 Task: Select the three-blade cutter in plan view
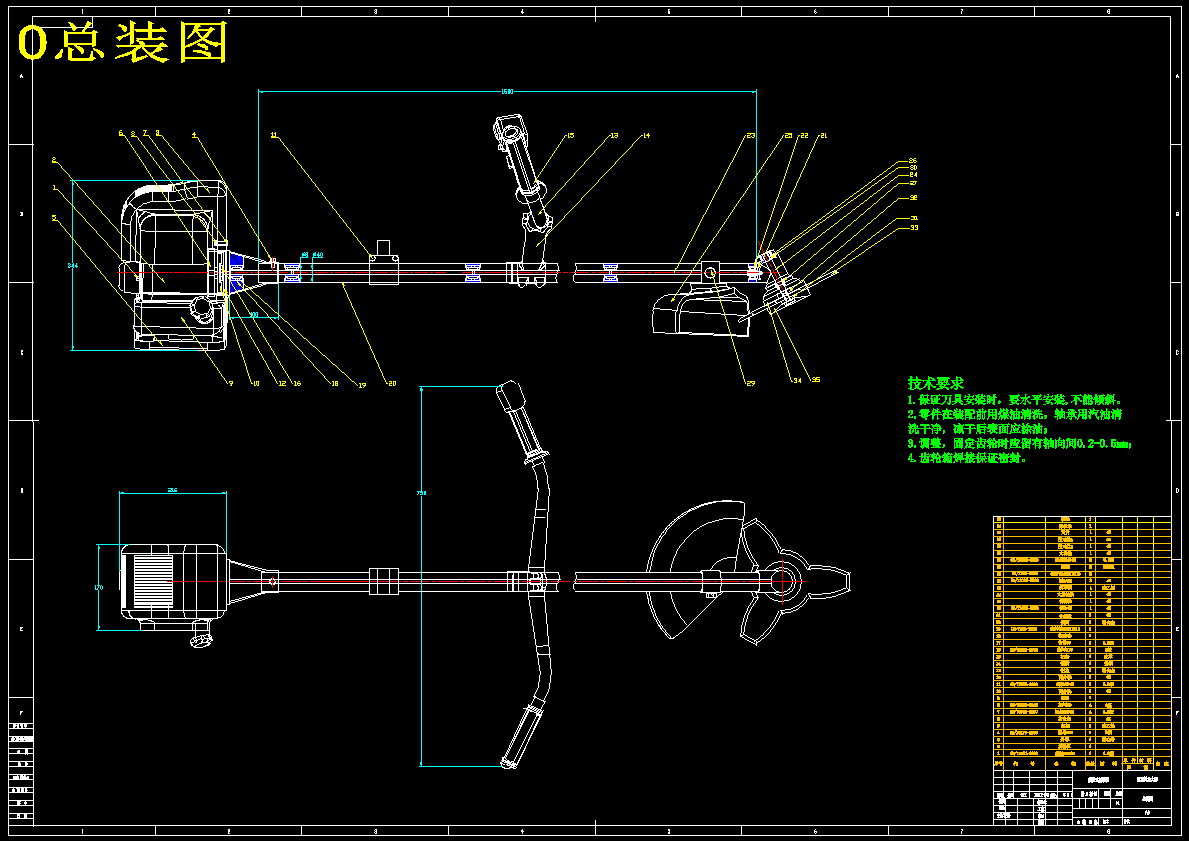click(x=794, y=581)
